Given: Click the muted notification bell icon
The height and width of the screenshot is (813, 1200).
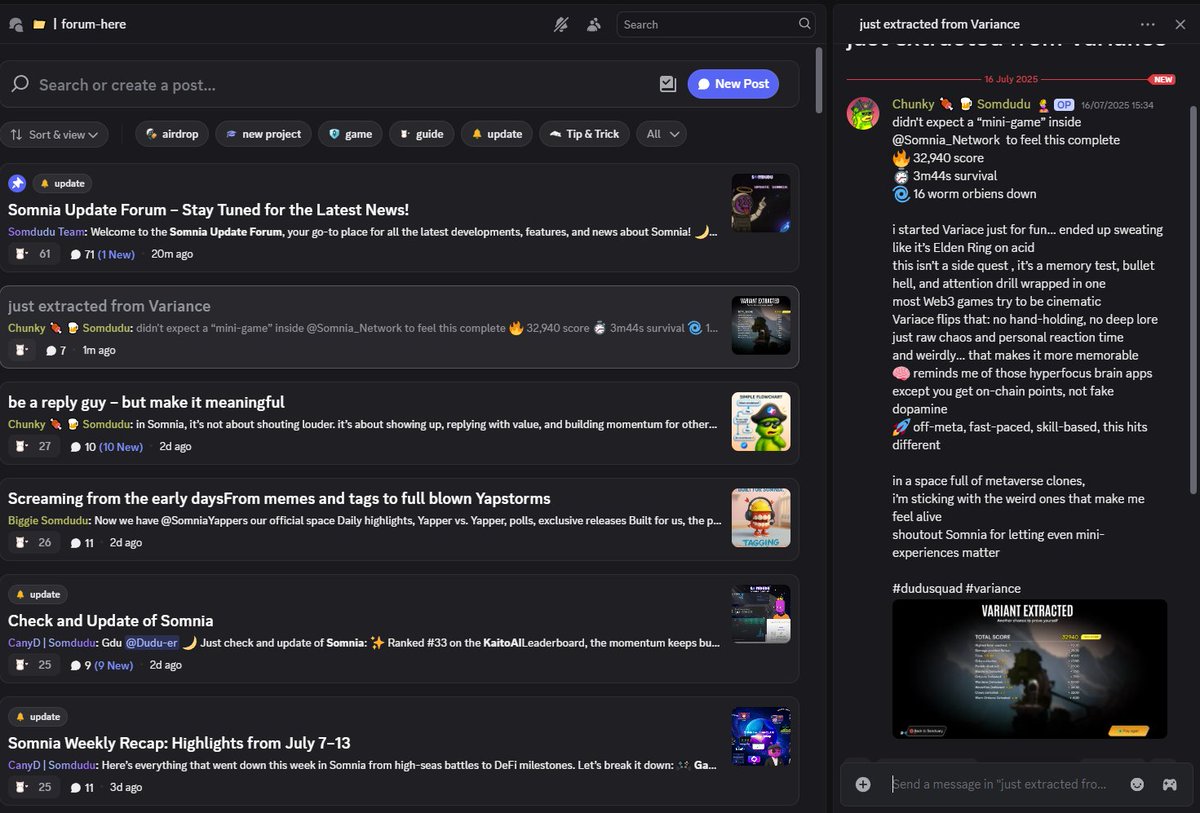Looking at the screenshot, I should (561, 24).
